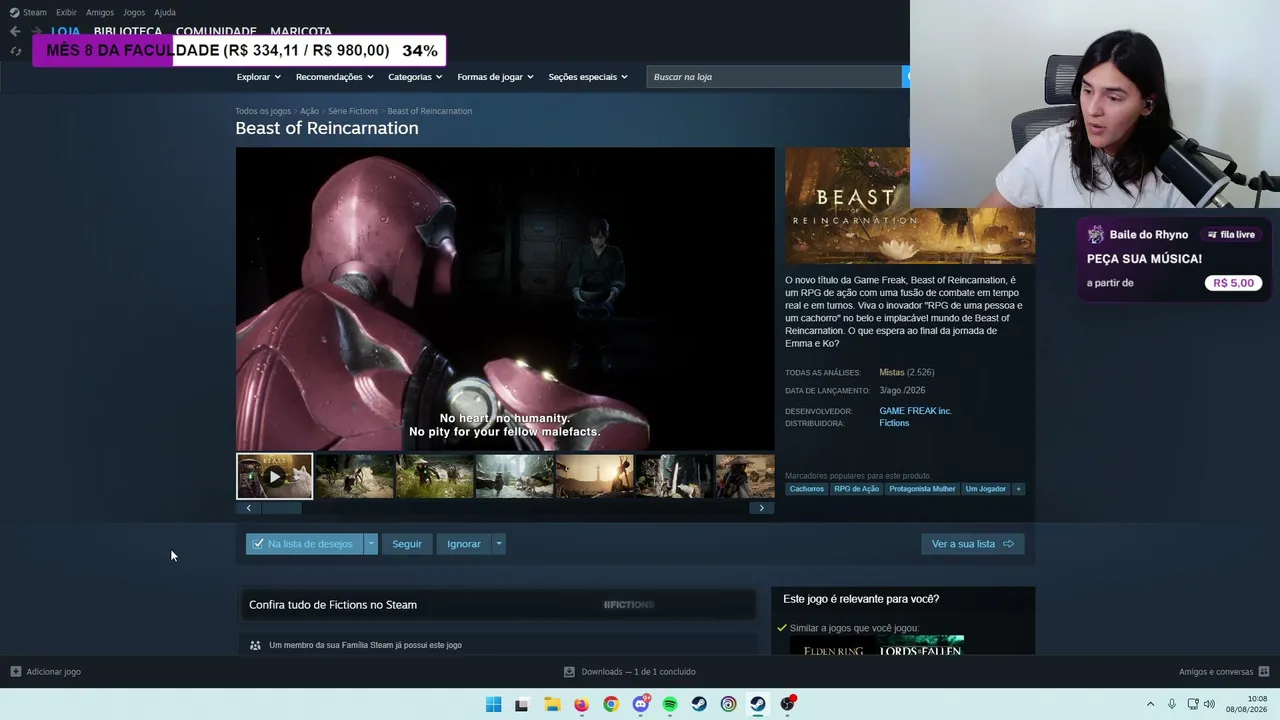
Task: Click the Cachorros tag
Action: pos(807,489)
